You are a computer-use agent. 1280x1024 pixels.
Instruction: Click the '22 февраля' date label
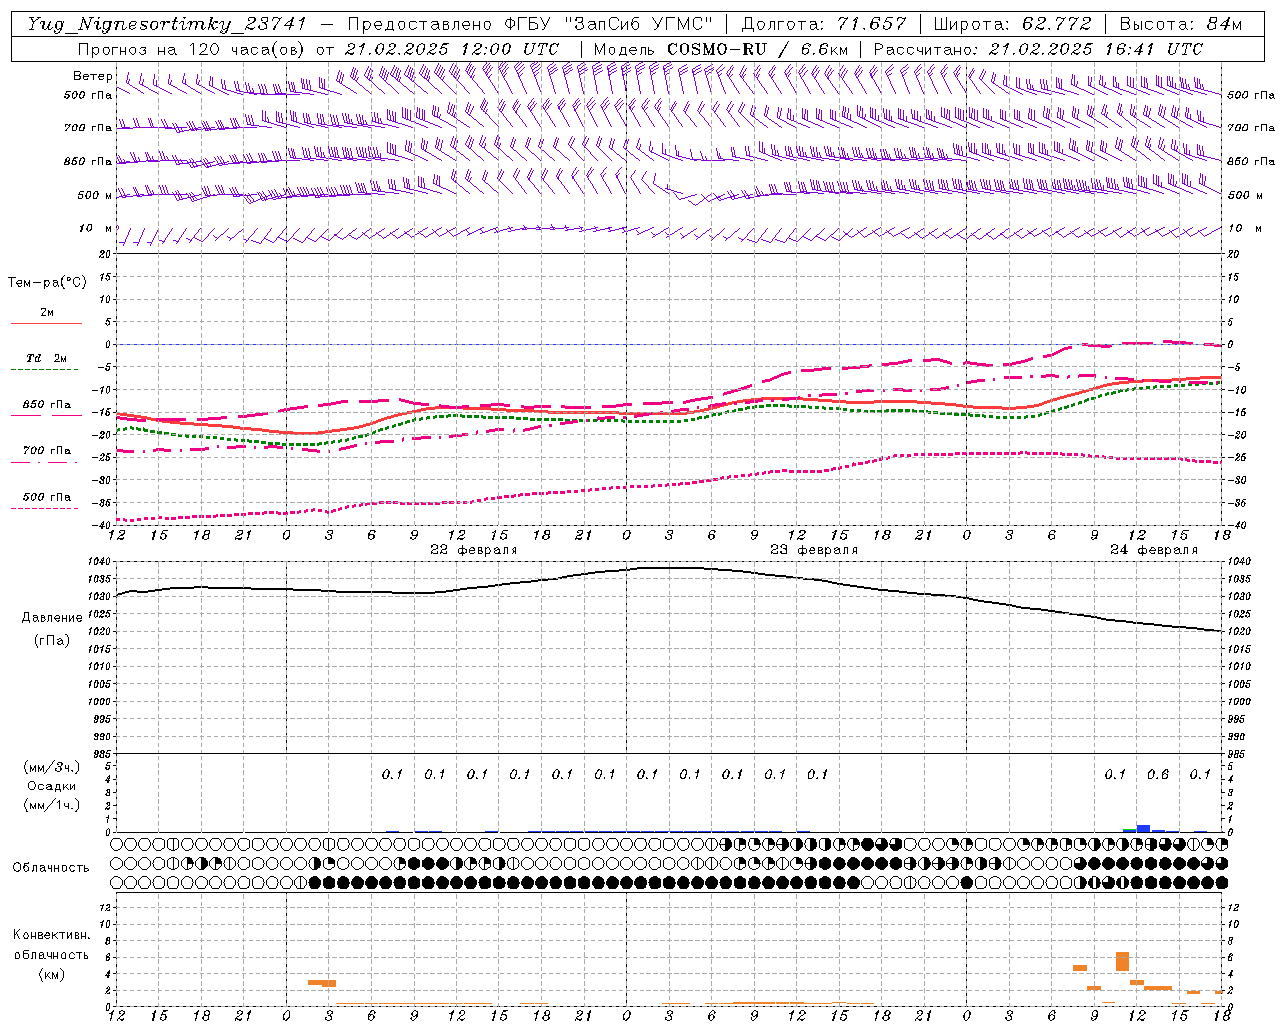point(474,550)
